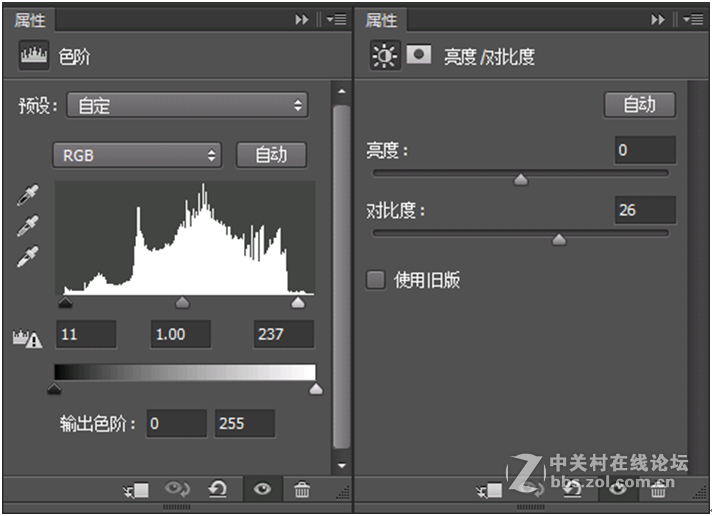Click the Levels panel vertical scrollbar thumb

tap(342, 277)
